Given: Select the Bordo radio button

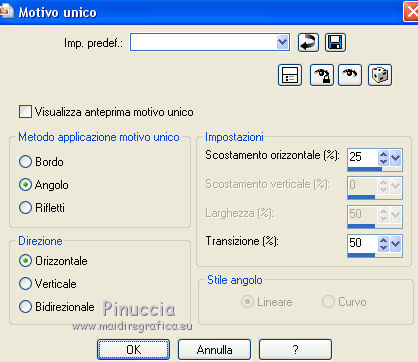Looking at the screenshot, I should (25, 162).
